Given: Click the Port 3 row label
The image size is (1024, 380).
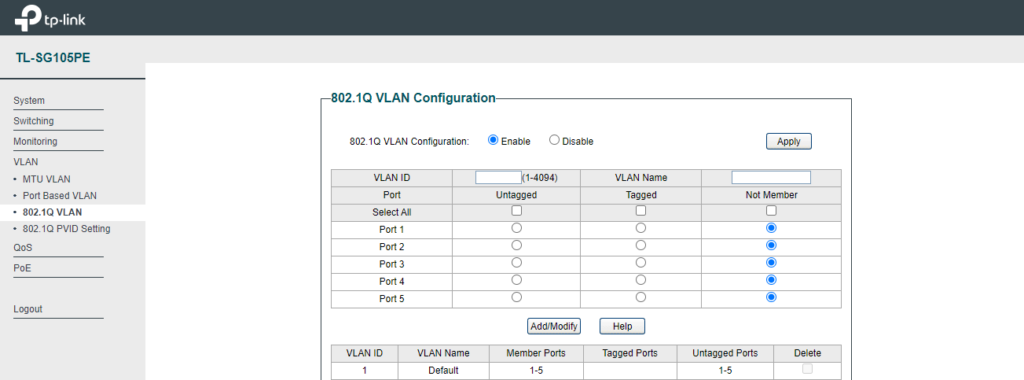Looking at the screenshot, I should point(392,264).
